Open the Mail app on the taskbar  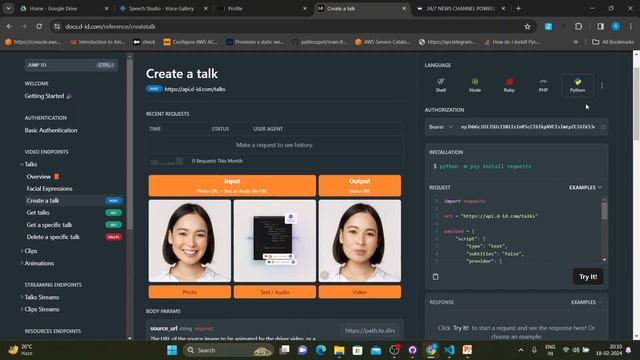click(x=376, y=350)
